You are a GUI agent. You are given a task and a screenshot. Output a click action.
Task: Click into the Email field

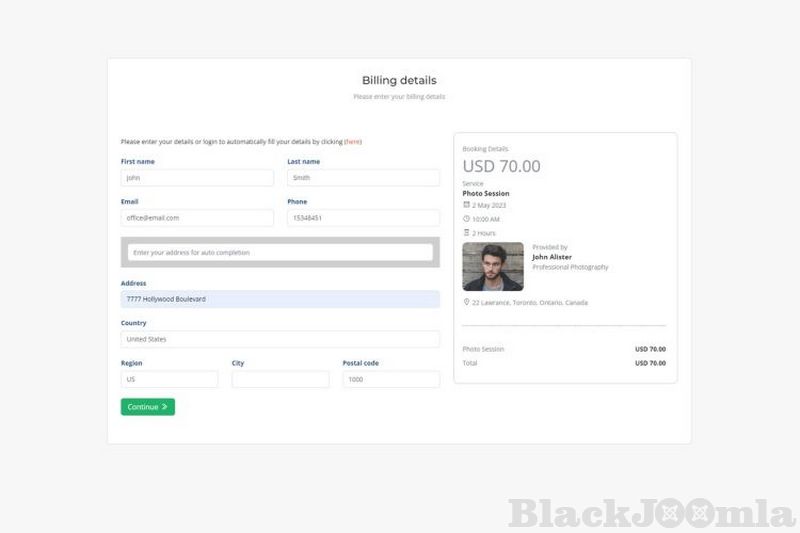pyautogui.click(x=197, y=218)
